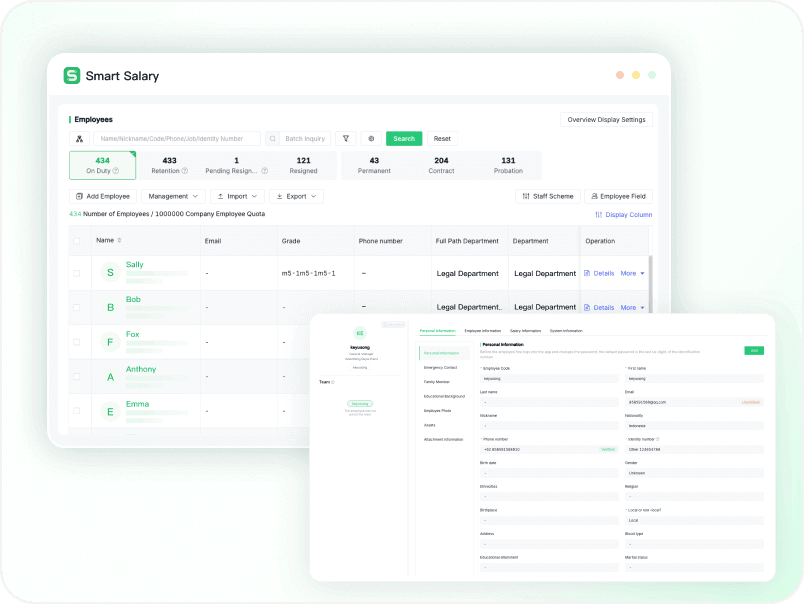Click Anthony's avatar circle A

(110, 377)
